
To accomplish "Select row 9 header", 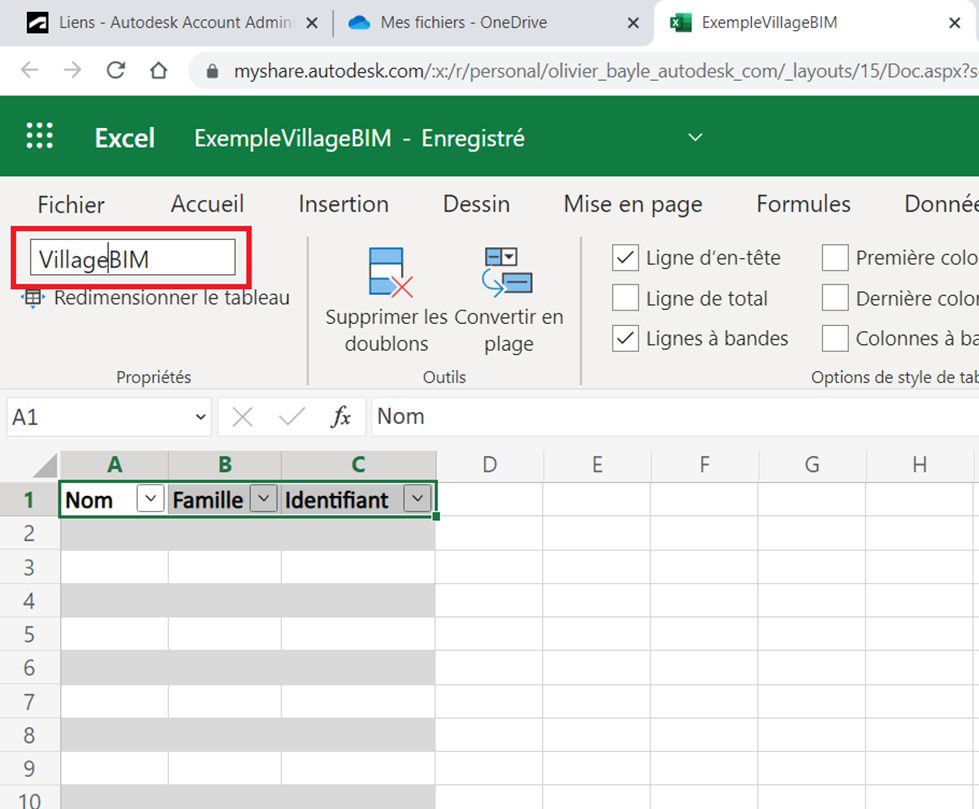I will (x=29, y=768).
